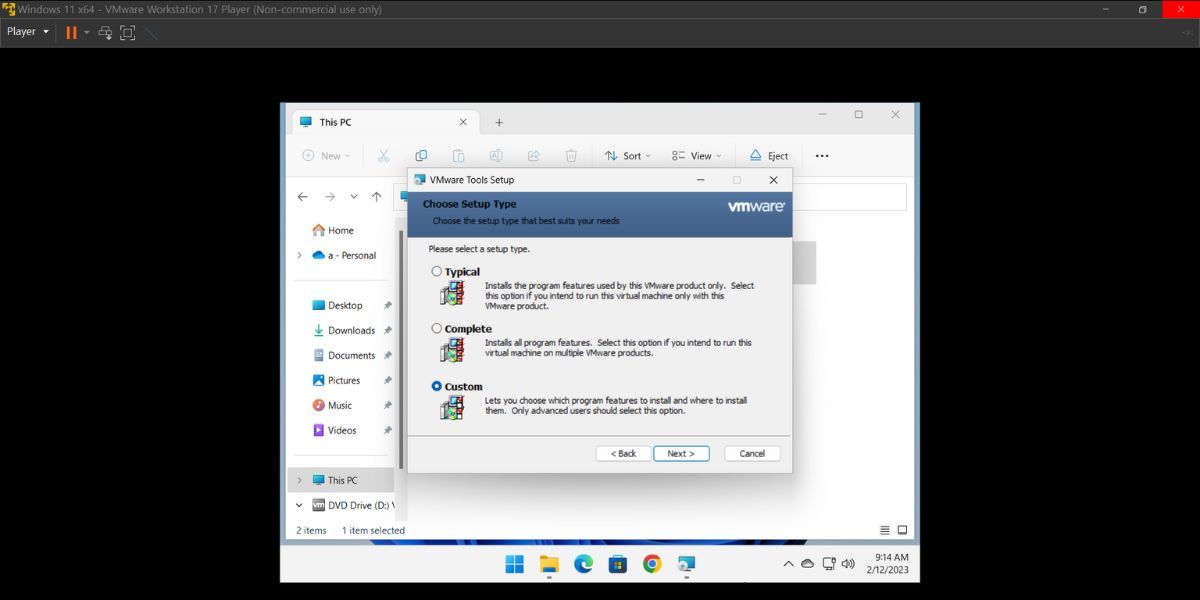Send Ctrl+Alt+Del using the toolbar icon
The image size is (1200, 600).
coord(105,32)
